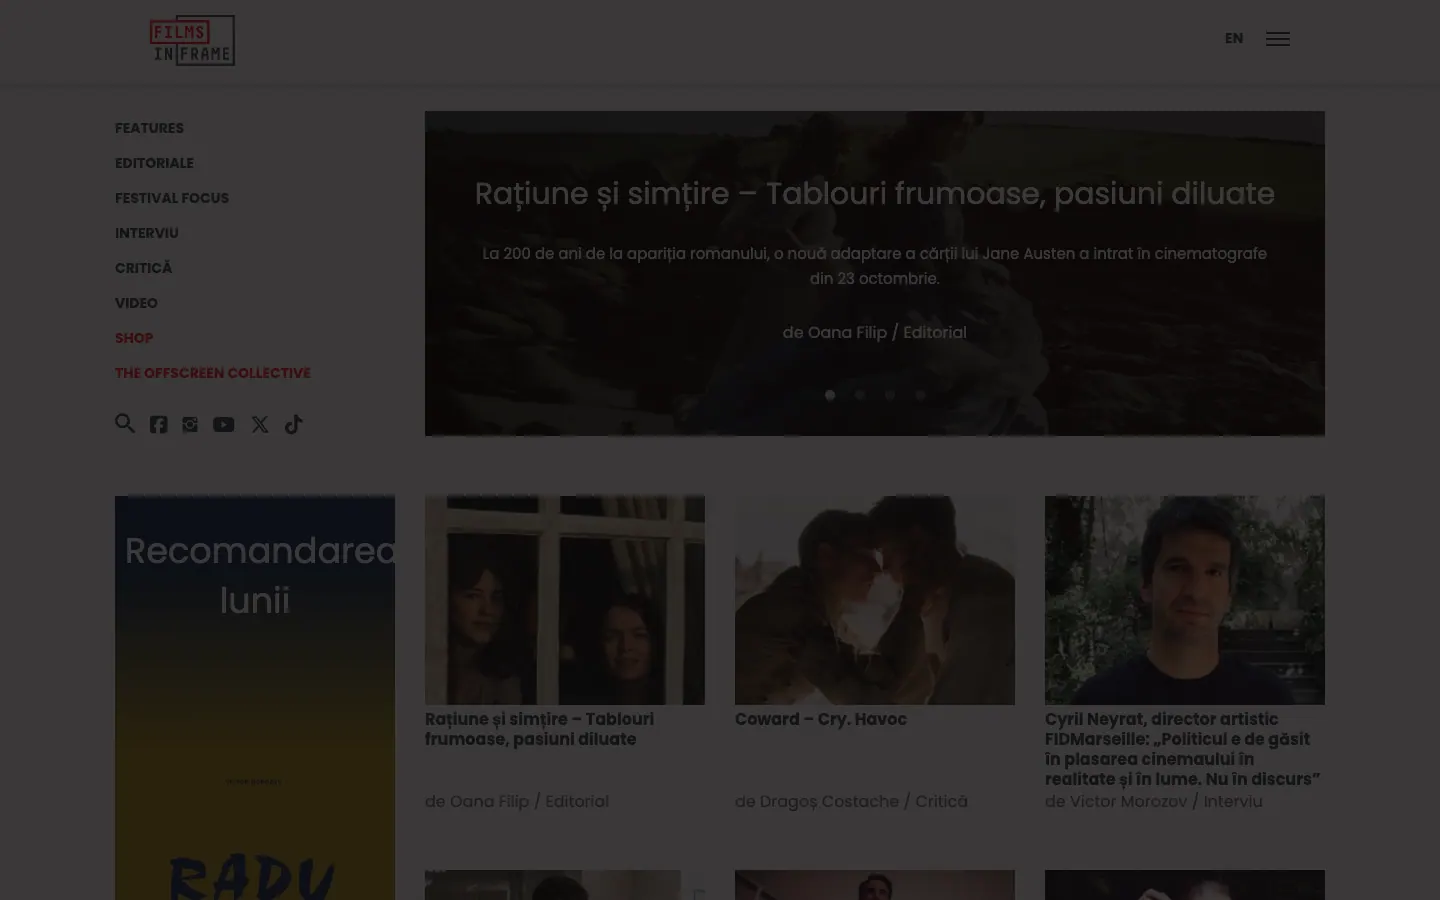Open the Video section
Image resolution: width=1440 pixels, height=900 pixels.
pos(136,303)
